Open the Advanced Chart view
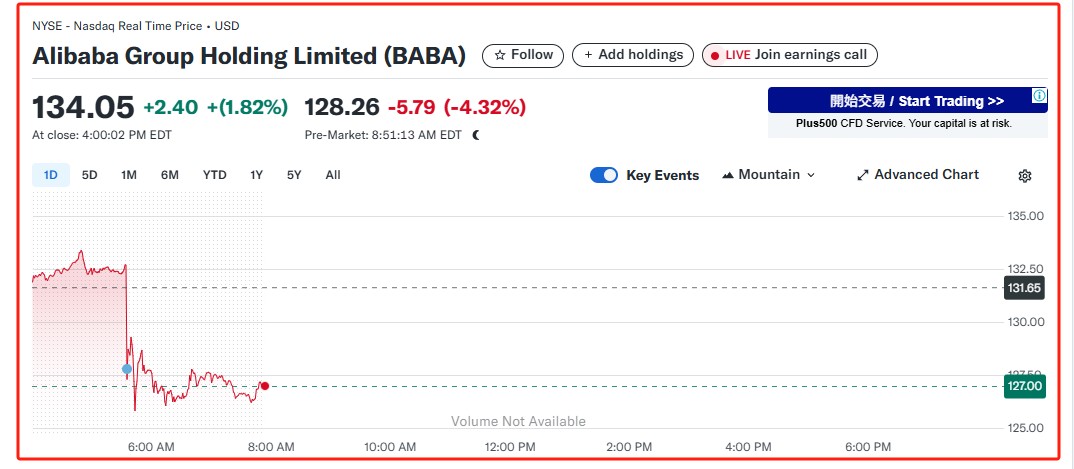 pyautogui.click(x=917, y=175)
